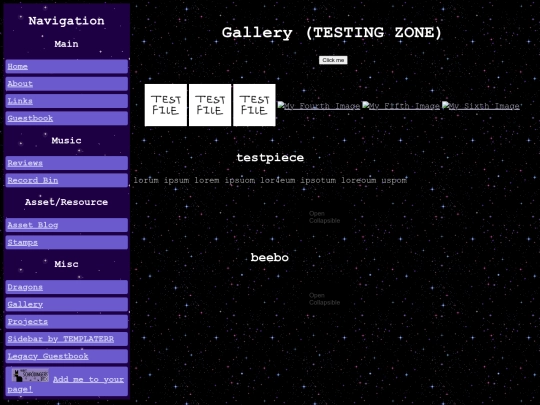Click the 'testpiece' heading

click(270, 158)
